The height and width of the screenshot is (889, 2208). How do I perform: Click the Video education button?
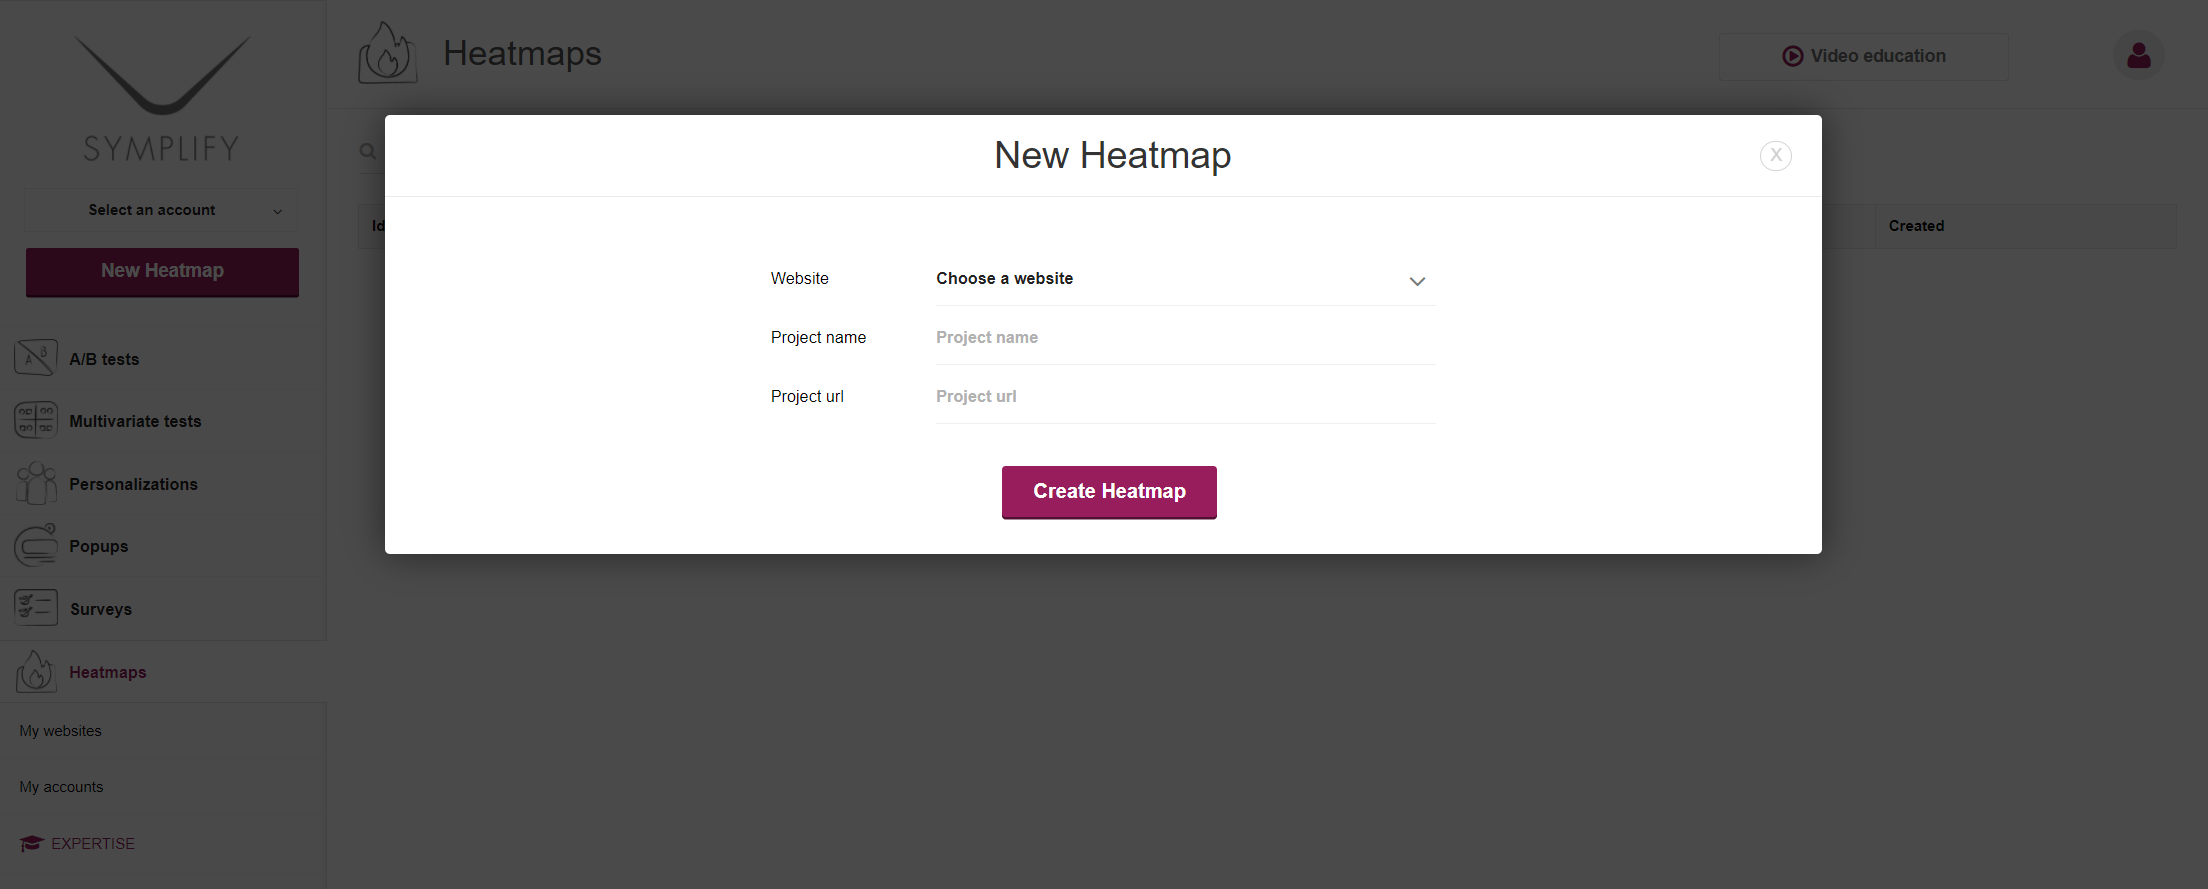1863,56
